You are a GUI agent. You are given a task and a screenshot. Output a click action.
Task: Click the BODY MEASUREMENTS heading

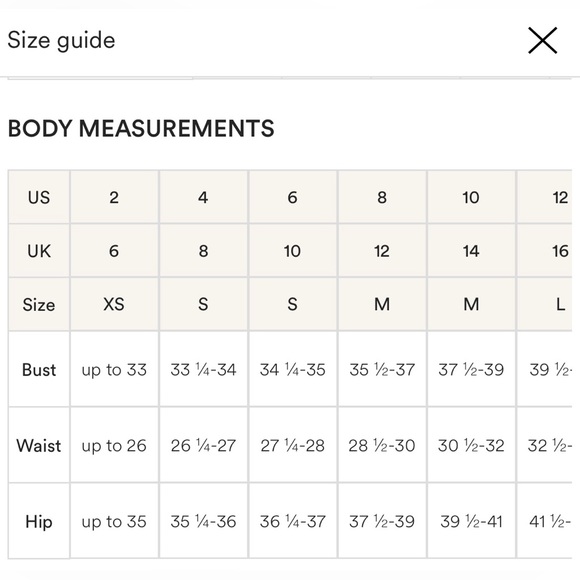[x=141, y=128]
